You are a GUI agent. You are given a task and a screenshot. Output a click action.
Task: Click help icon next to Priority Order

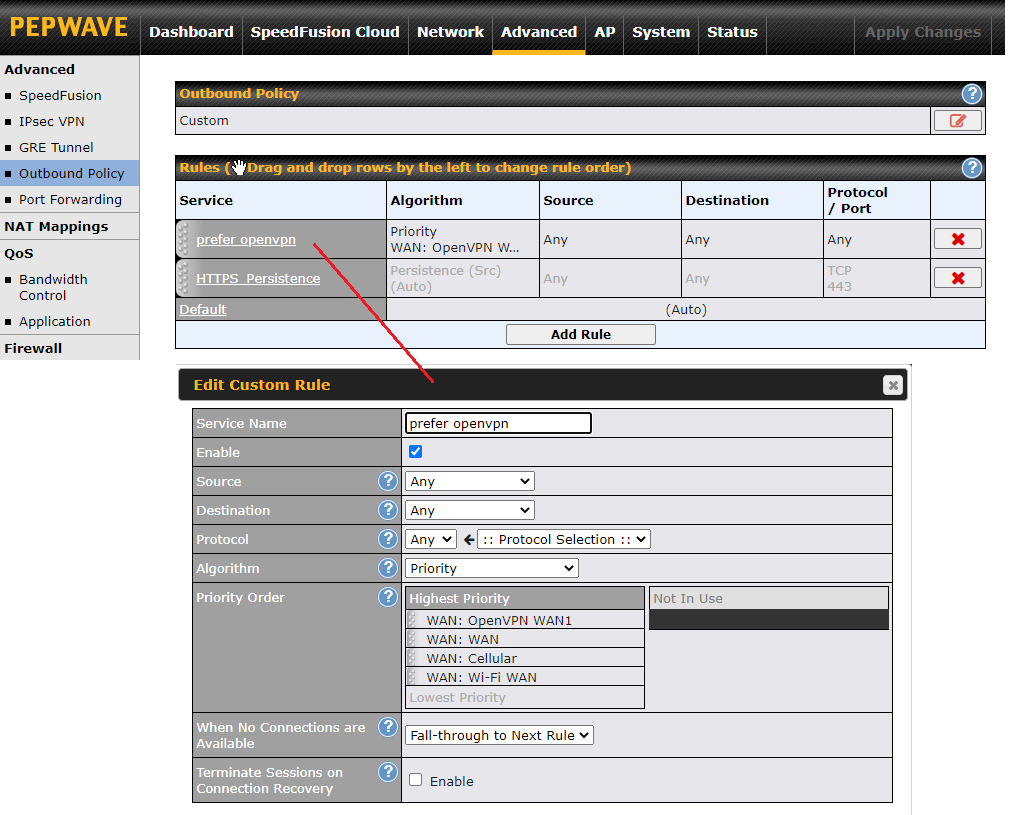click(388, 597)
